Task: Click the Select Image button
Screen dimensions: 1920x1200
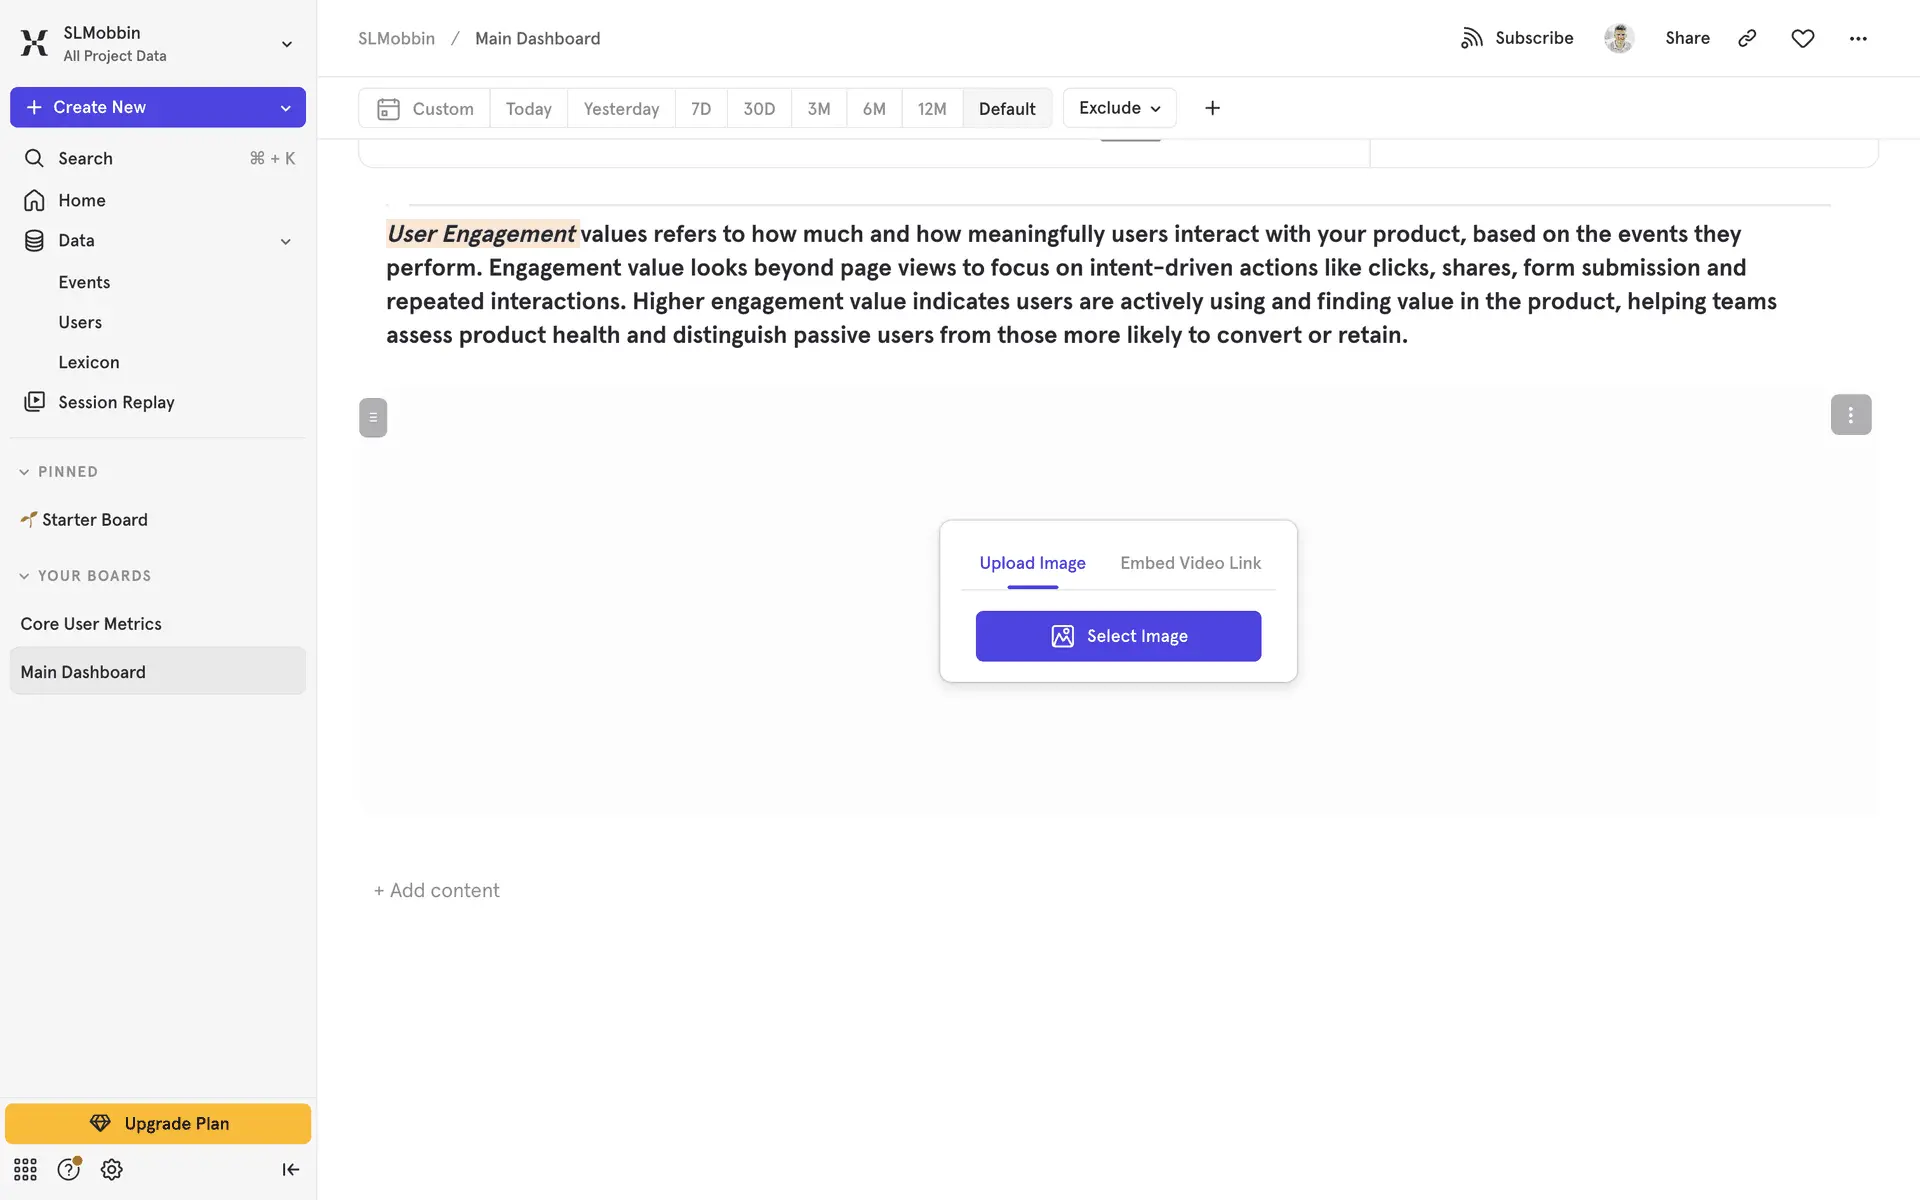Action: pyautogui.click(x=1118, y=636)
